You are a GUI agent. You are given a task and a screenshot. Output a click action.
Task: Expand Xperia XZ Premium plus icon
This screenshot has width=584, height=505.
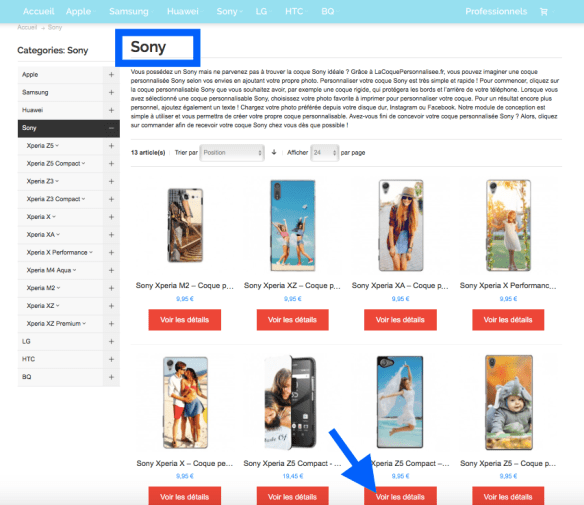111,324
